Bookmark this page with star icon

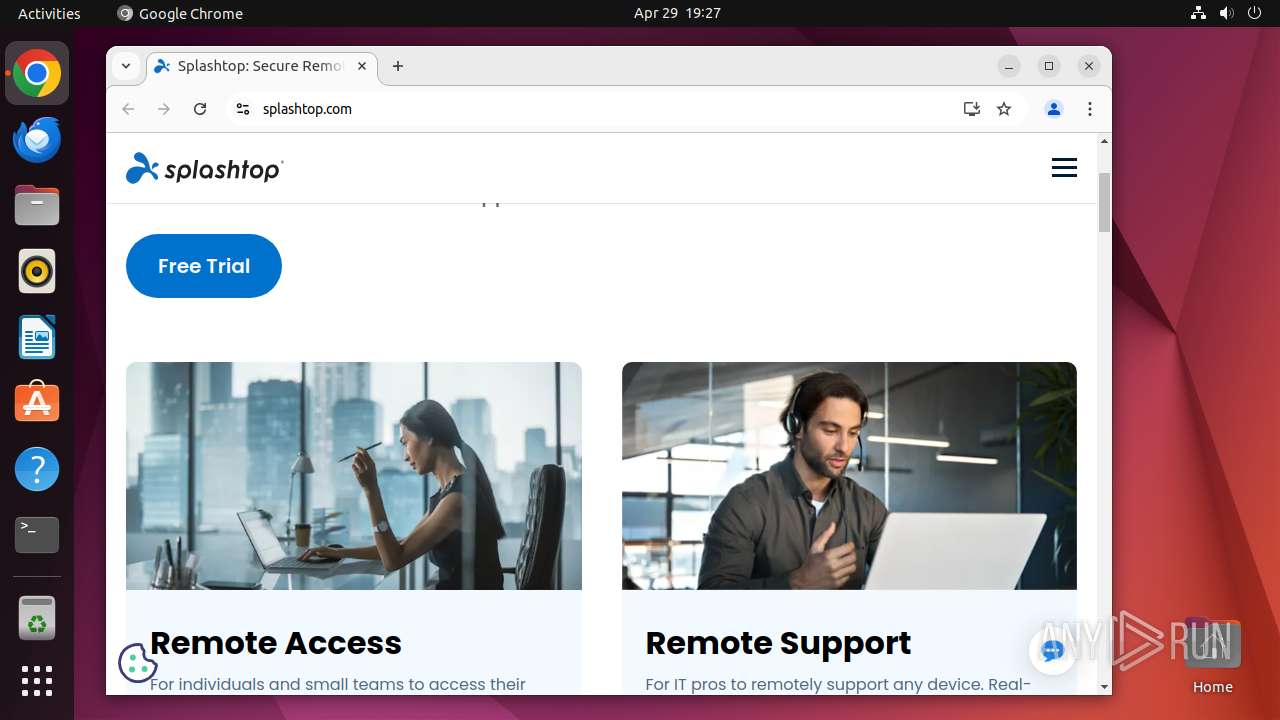pyautogui.click(x=1004, y=109)
